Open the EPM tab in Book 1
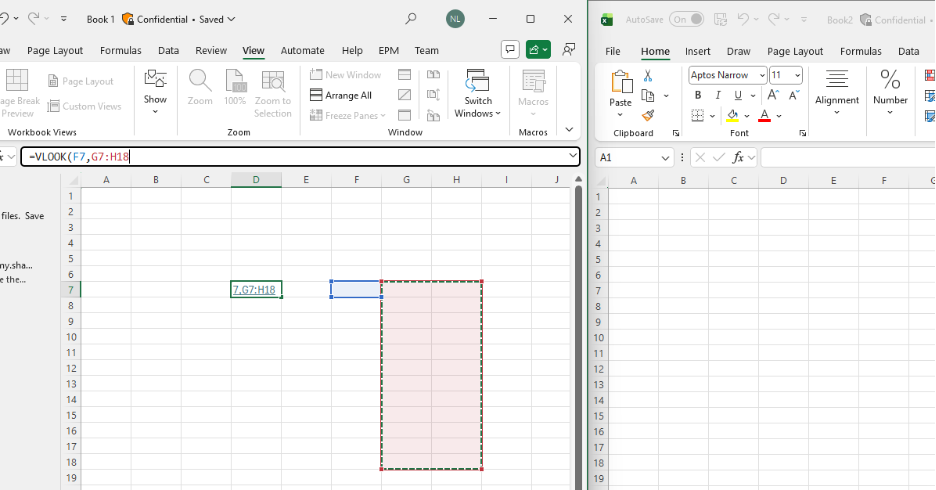 [389, 51]
